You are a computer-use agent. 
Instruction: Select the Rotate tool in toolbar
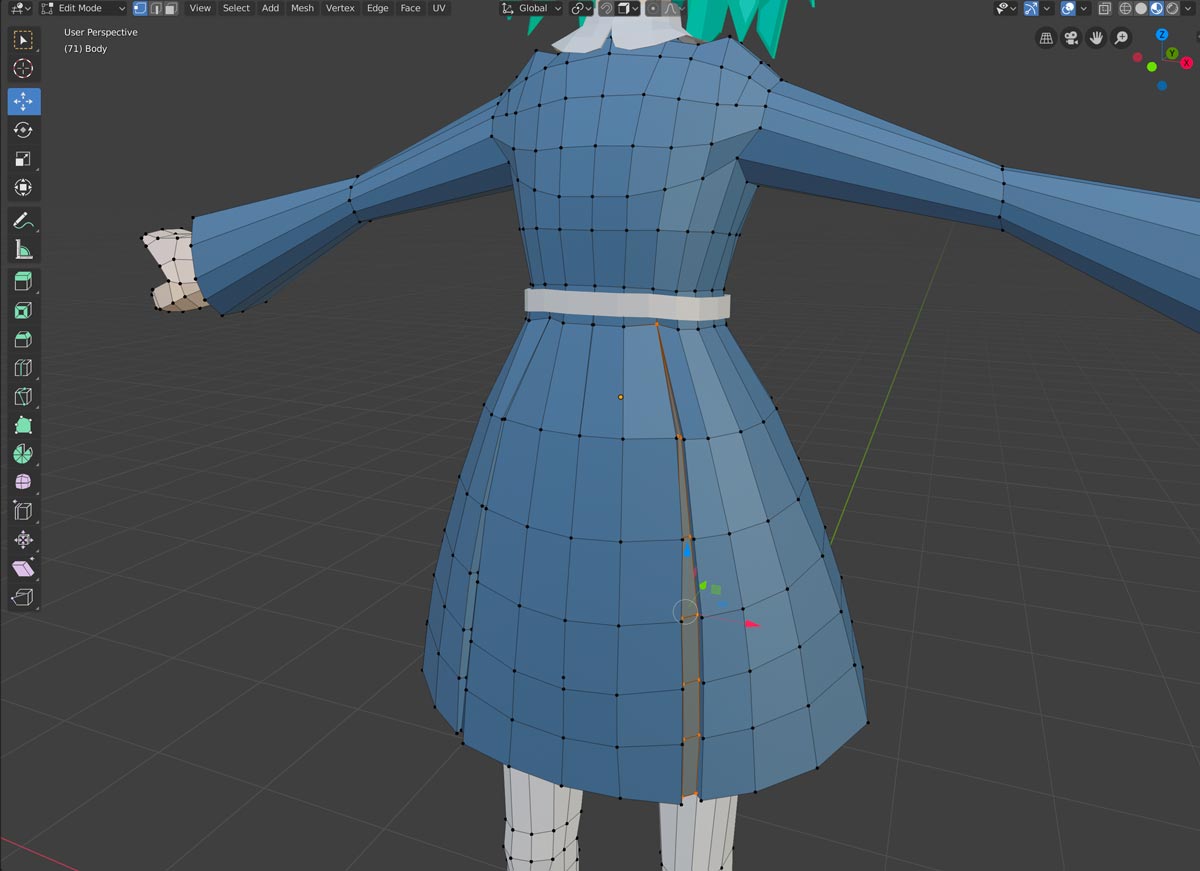23,130
